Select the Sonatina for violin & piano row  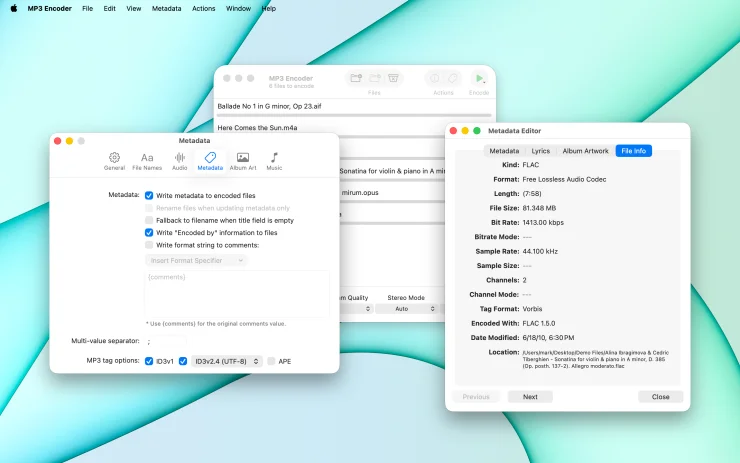[393, 171]
